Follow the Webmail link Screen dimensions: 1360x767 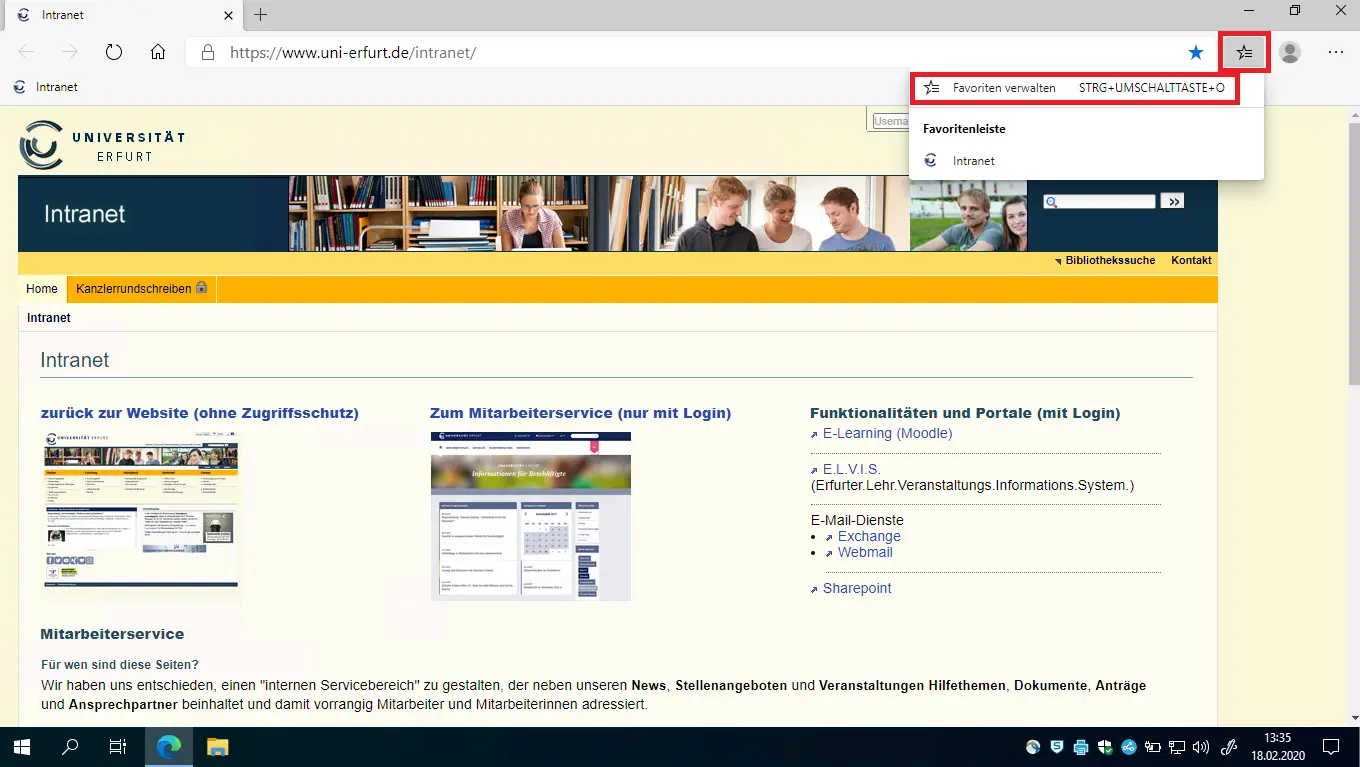[x=865, y=552]
